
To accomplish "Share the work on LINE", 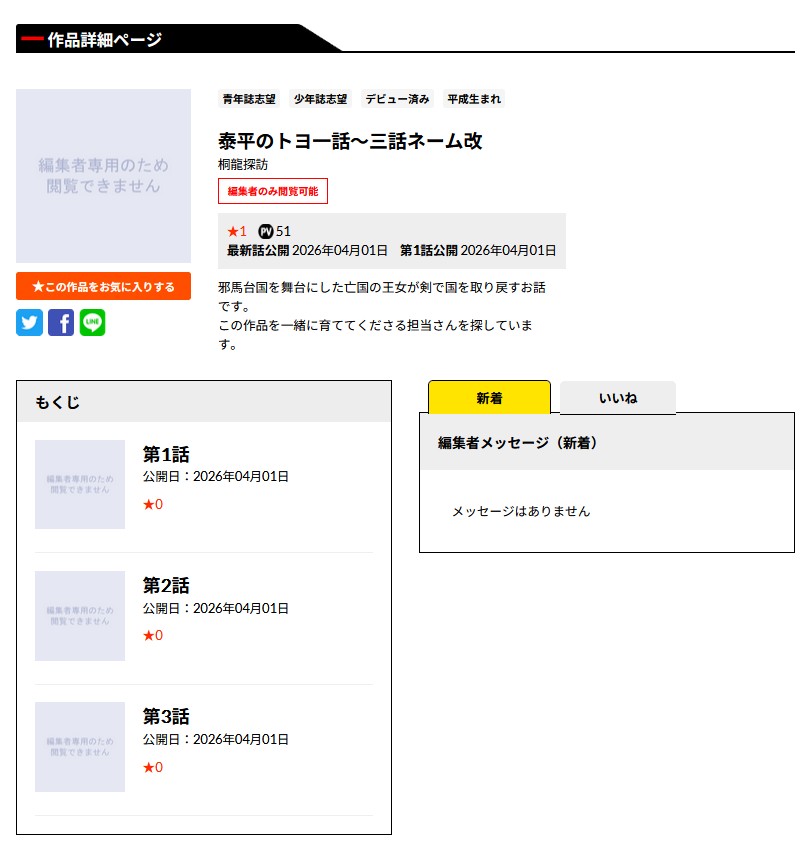I will coord(92,323).
